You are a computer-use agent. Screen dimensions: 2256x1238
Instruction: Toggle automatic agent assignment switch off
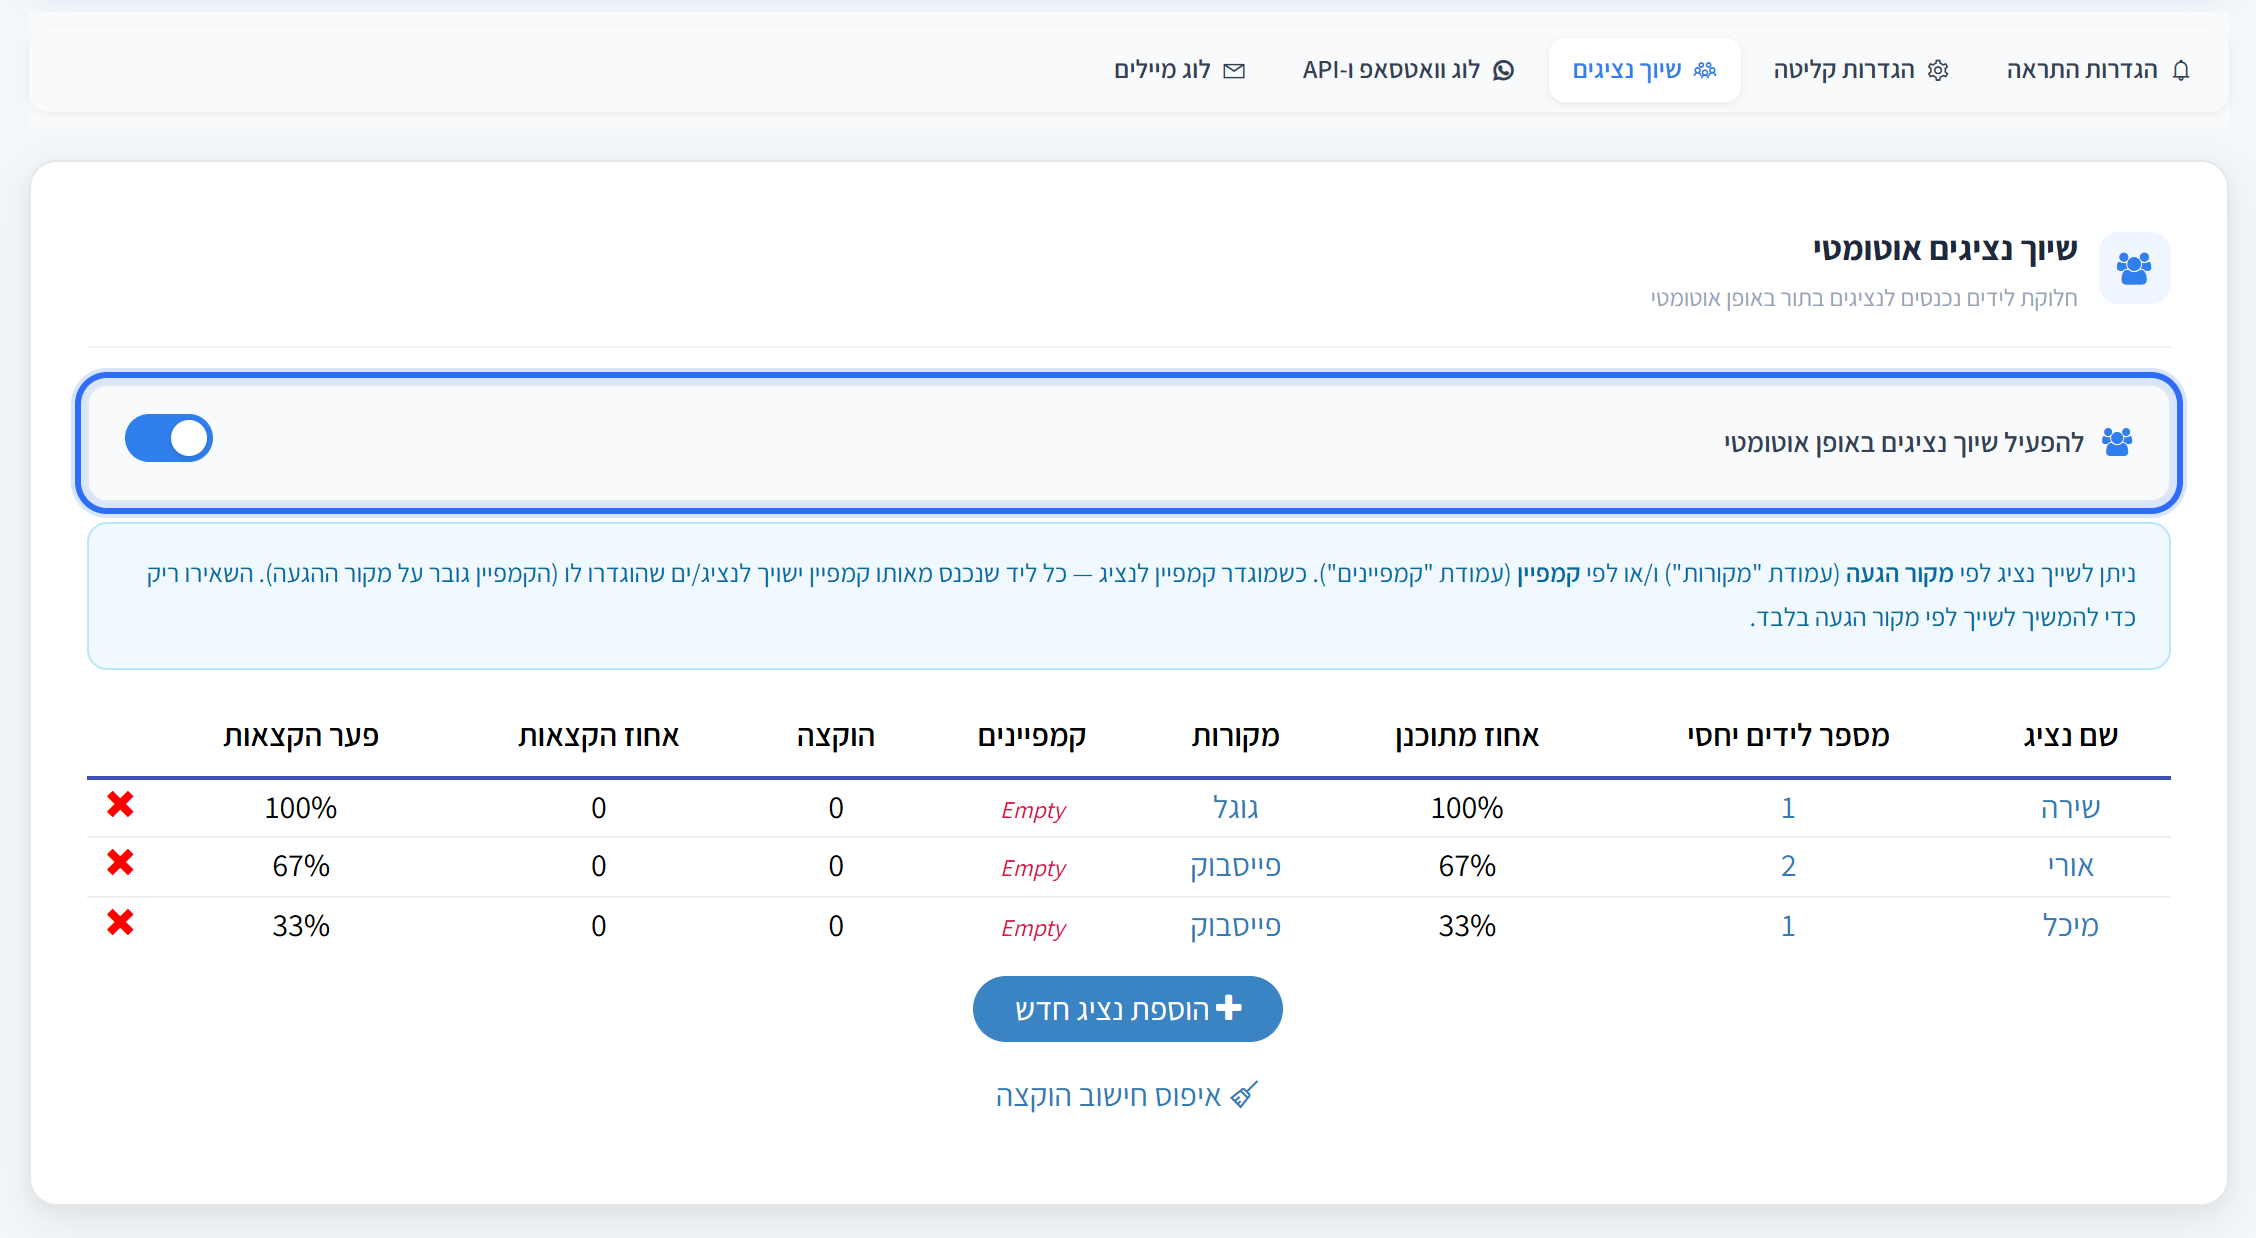click(x=169, y=438)
